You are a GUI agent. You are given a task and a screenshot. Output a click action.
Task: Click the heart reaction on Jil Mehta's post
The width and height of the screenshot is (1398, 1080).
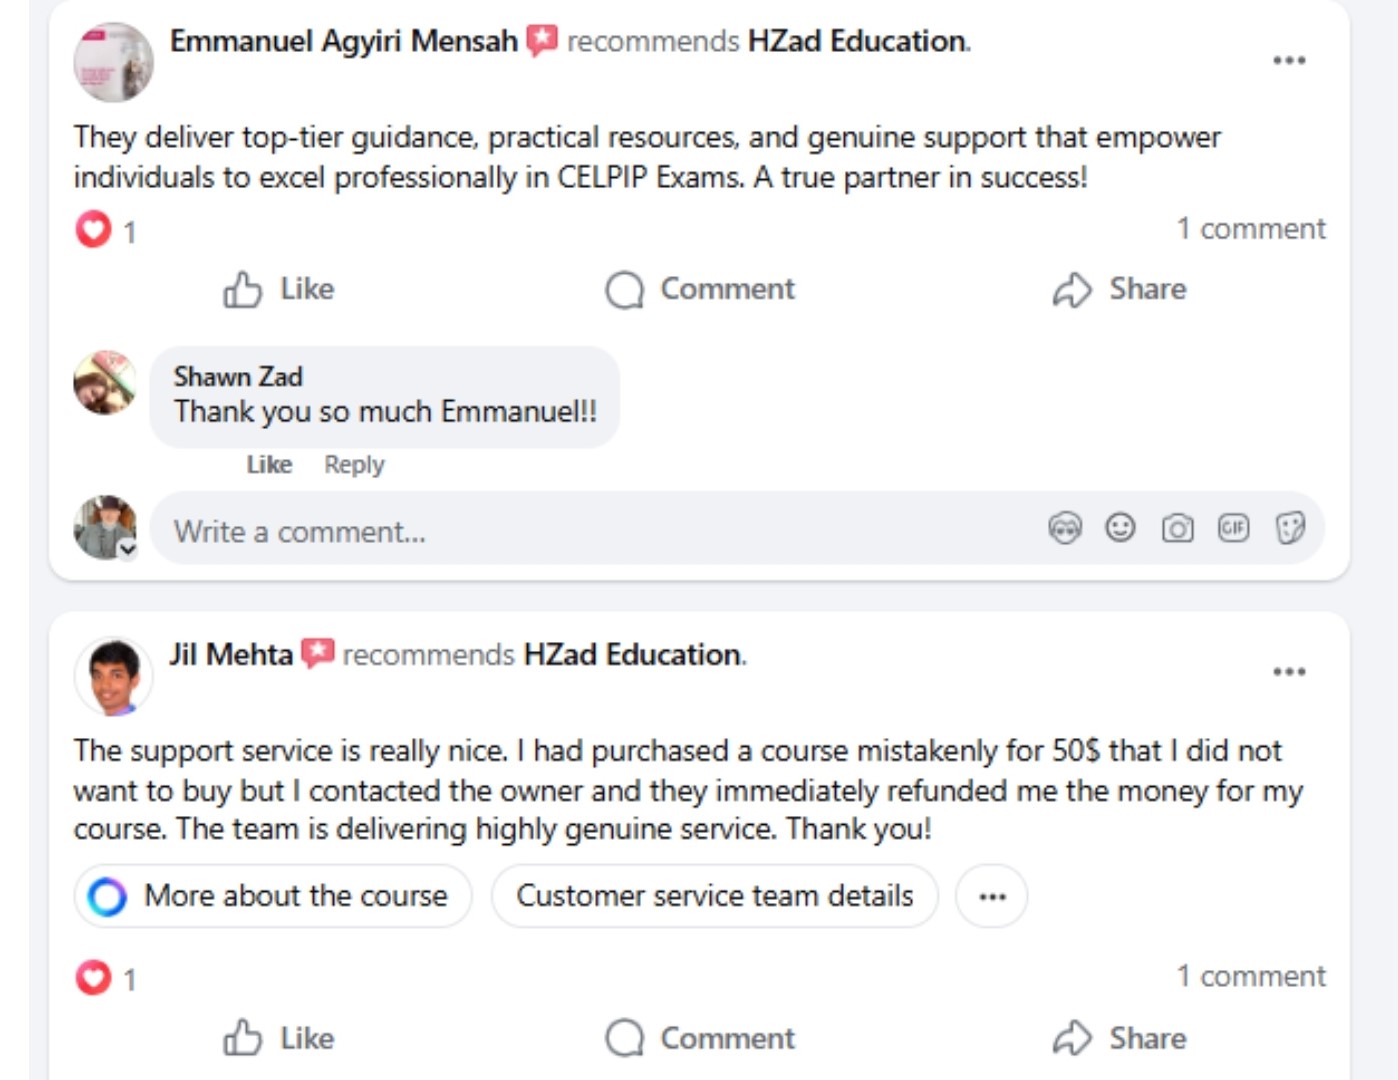[x=93, y=977]
